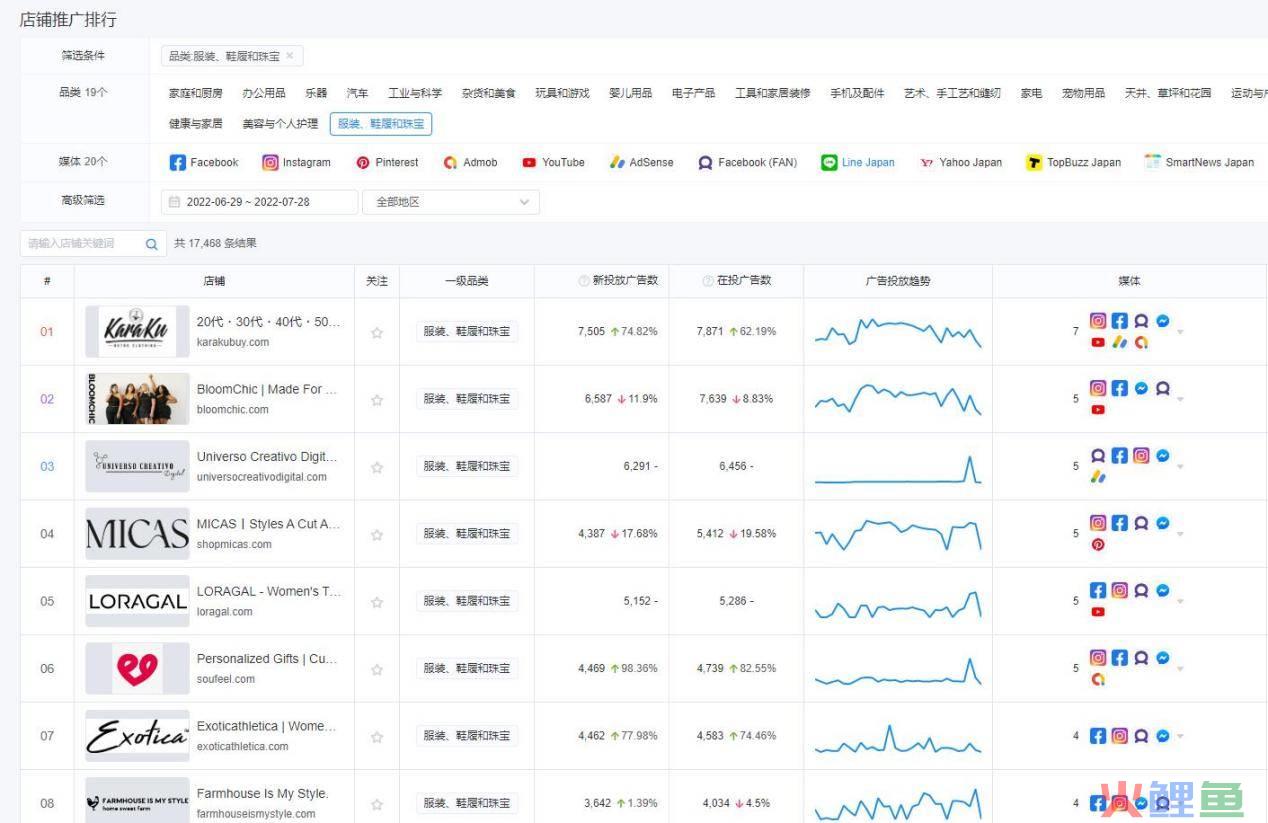Click the KaraKu store logo thumbnail

coord(137,332)
